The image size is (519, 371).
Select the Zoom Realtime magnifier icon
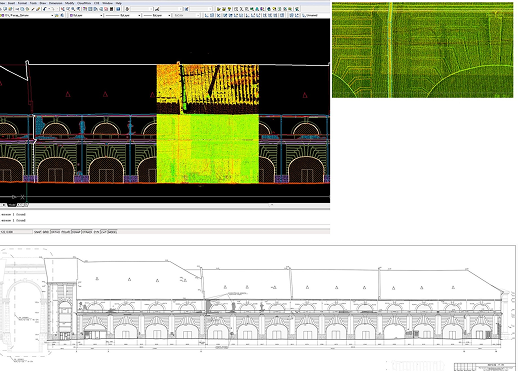(x=68, y=9)
